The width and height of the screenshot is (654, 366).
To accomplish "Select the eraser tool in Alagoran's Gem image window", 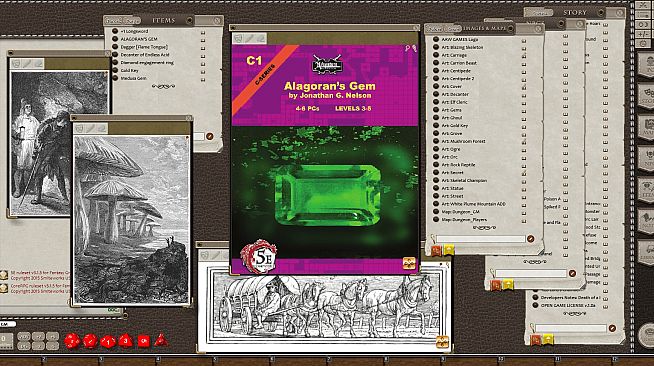I will (x=261, y=38).
